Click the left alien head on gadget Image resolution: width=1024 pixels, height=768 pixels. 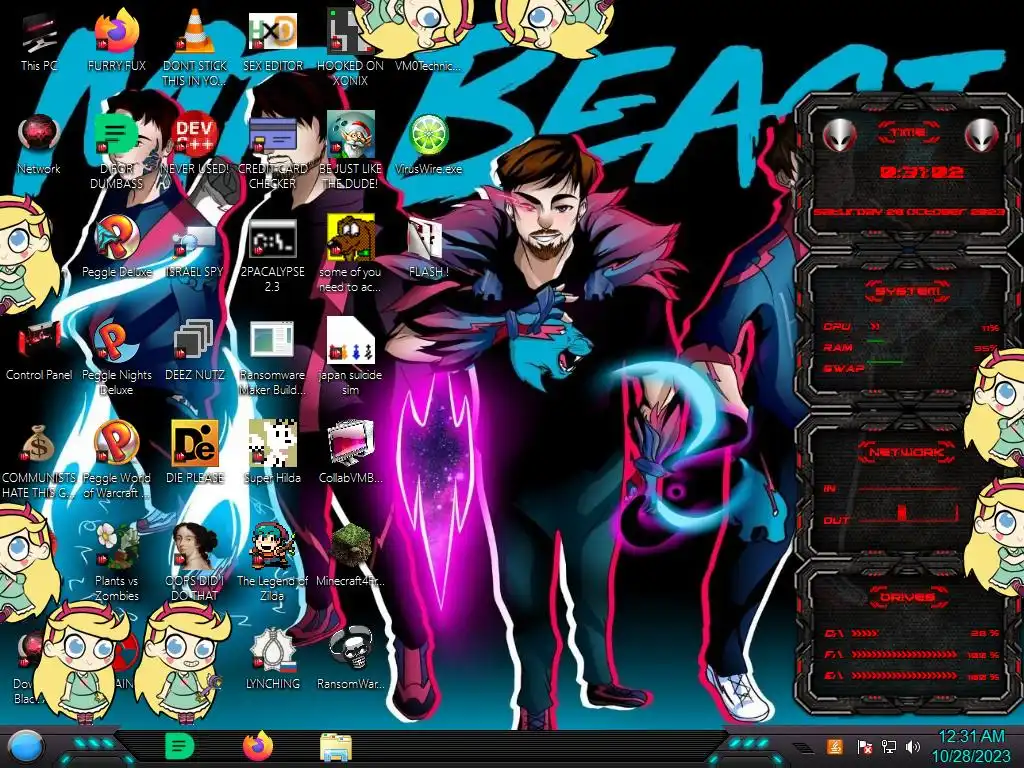coord(839,135)
